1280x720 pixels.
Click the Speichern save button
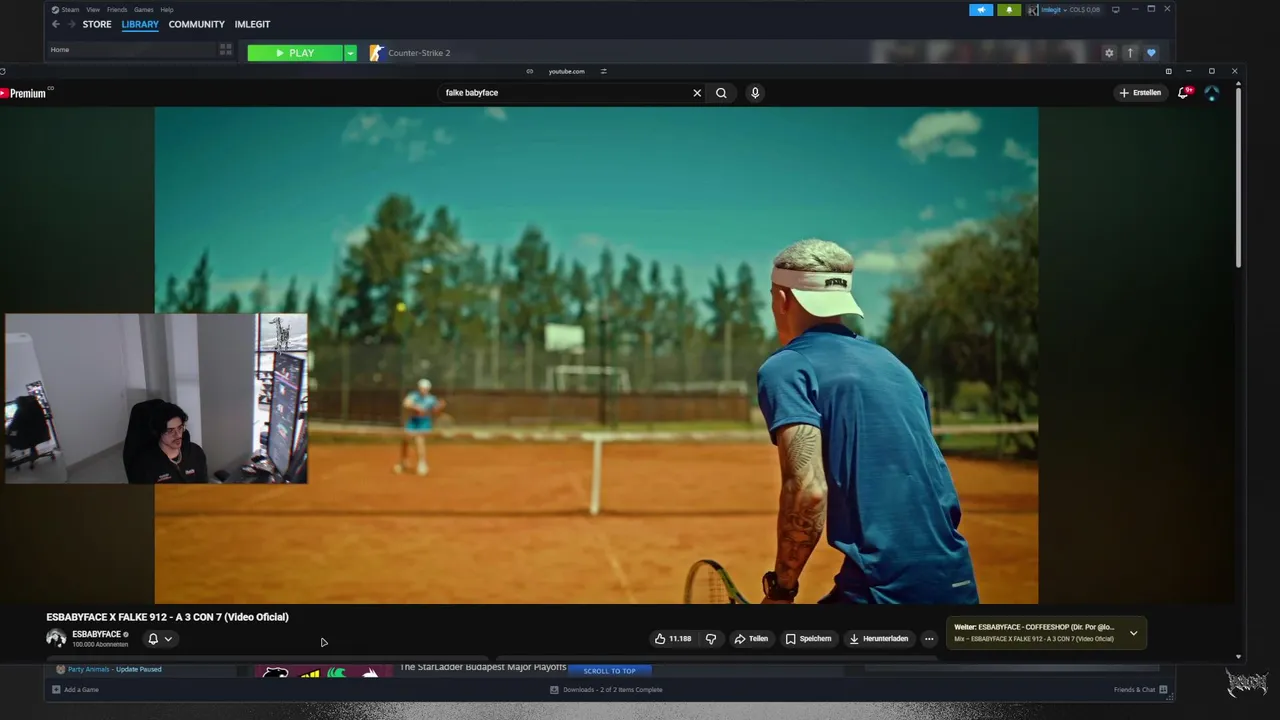808,639
